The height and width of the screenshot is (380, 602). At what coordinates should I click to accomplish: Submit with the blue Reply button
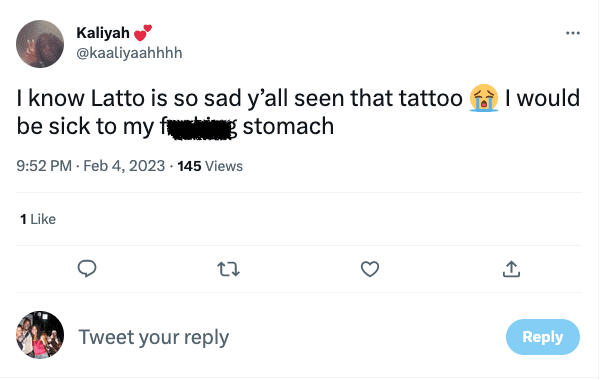coord(542,337)
